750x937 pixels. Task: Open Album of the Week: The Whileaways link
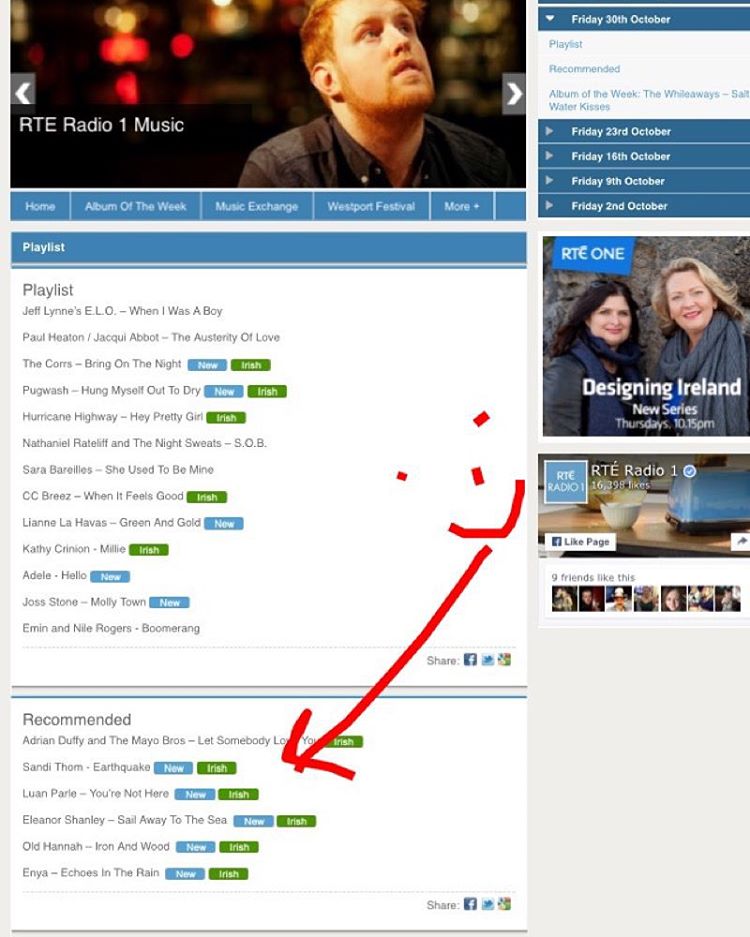(x=649, y=100)
